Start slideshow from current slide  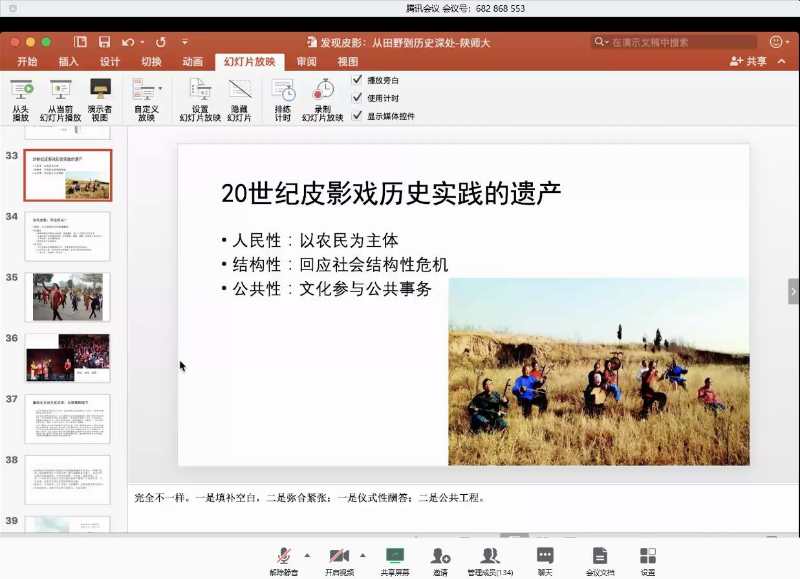(60, 91)
